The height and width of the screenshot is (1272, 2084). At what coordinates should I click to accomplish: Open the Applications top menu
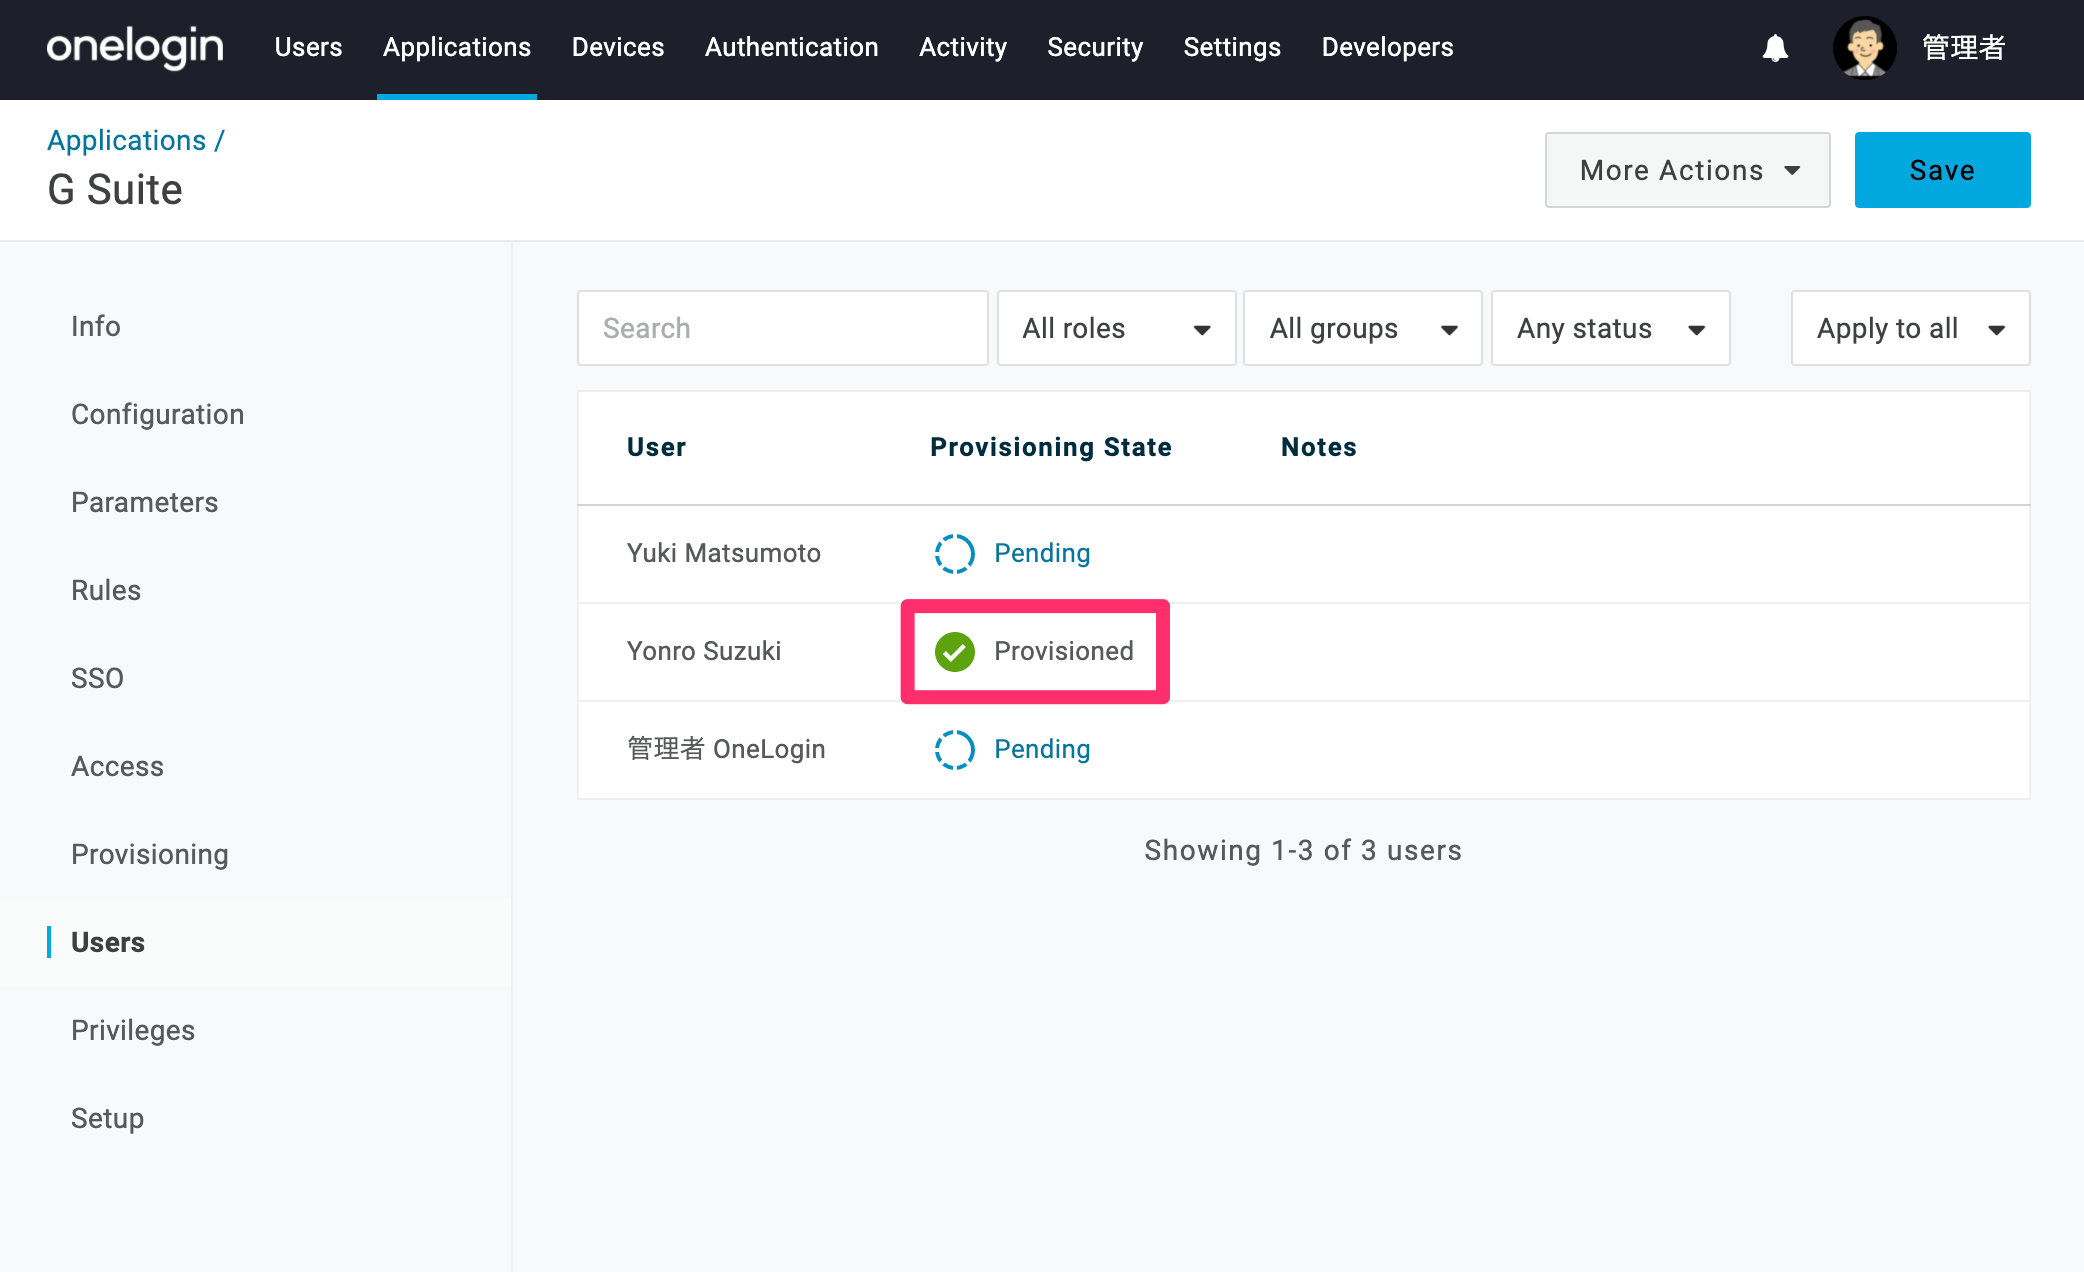click(x=457, y=47)
